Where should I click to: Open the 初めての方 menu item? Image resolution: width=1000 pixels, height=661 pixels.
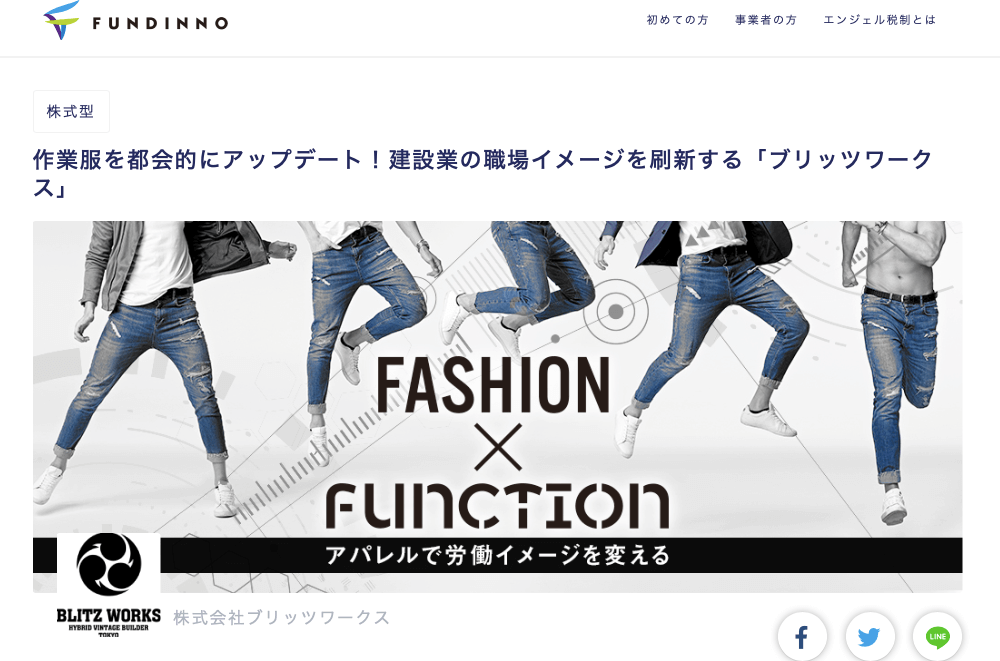pos(677,20)
